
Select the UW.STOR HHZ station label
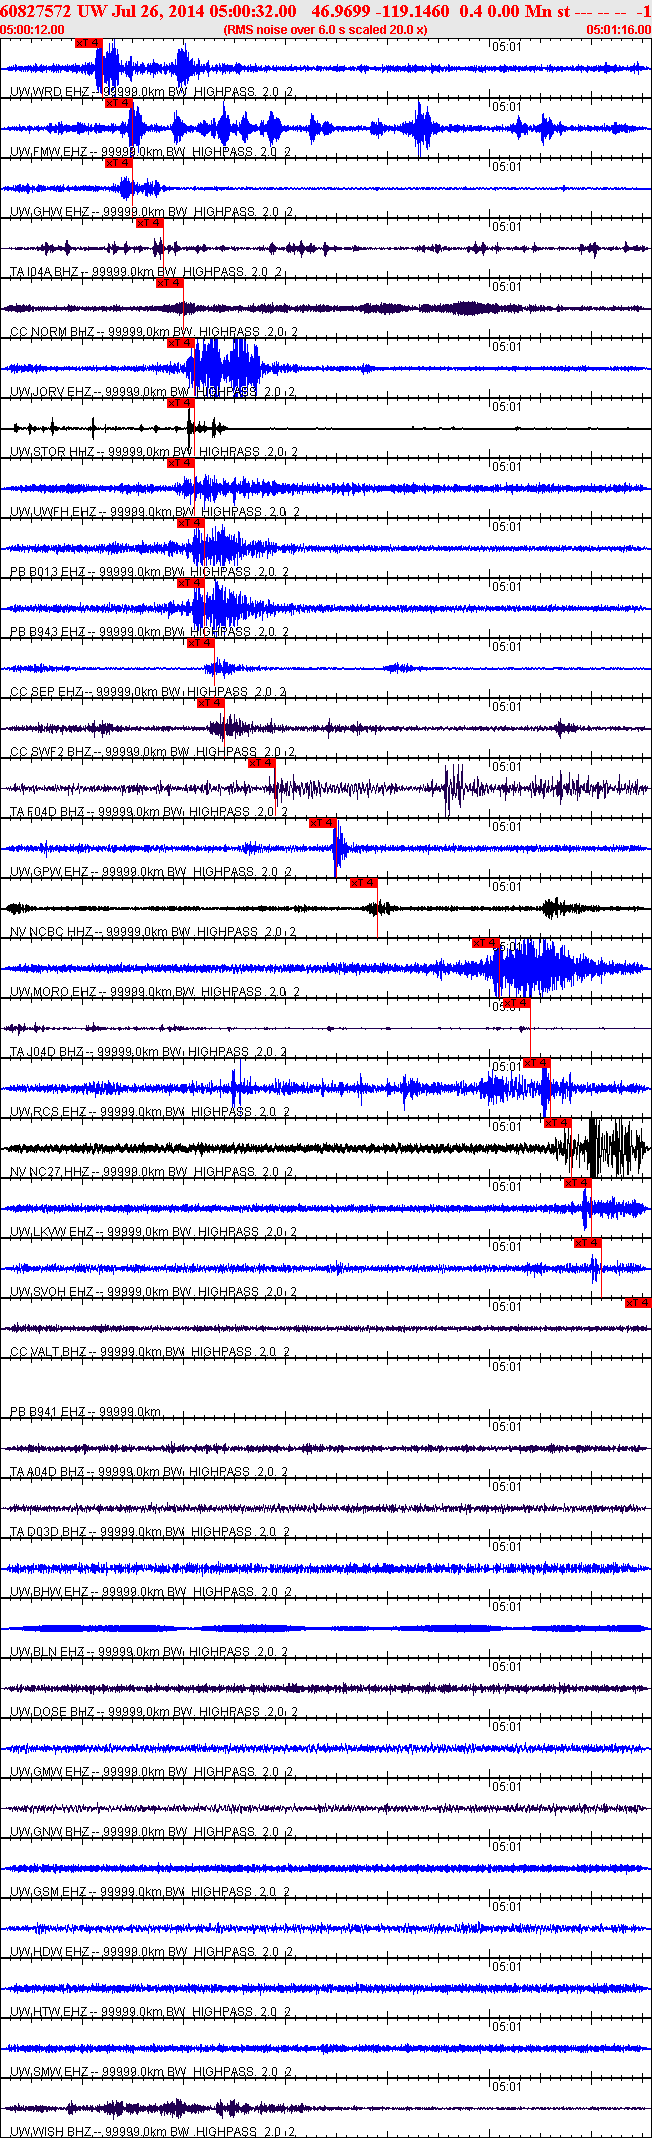(153, 451)
